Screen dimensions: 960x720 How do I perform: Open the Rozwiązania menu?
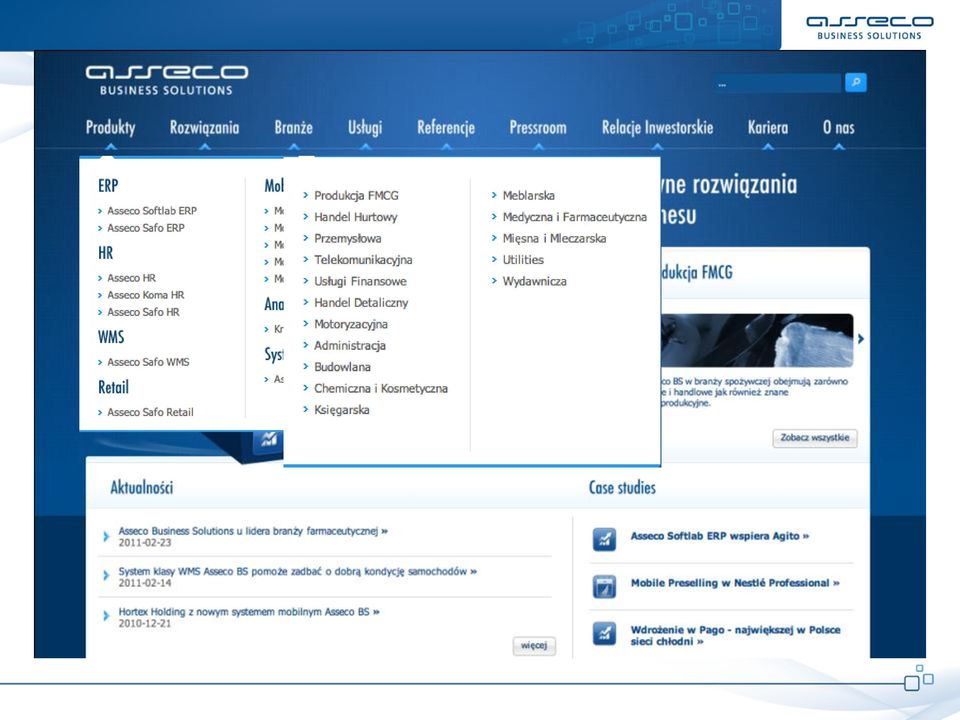(x=204, y=127)
